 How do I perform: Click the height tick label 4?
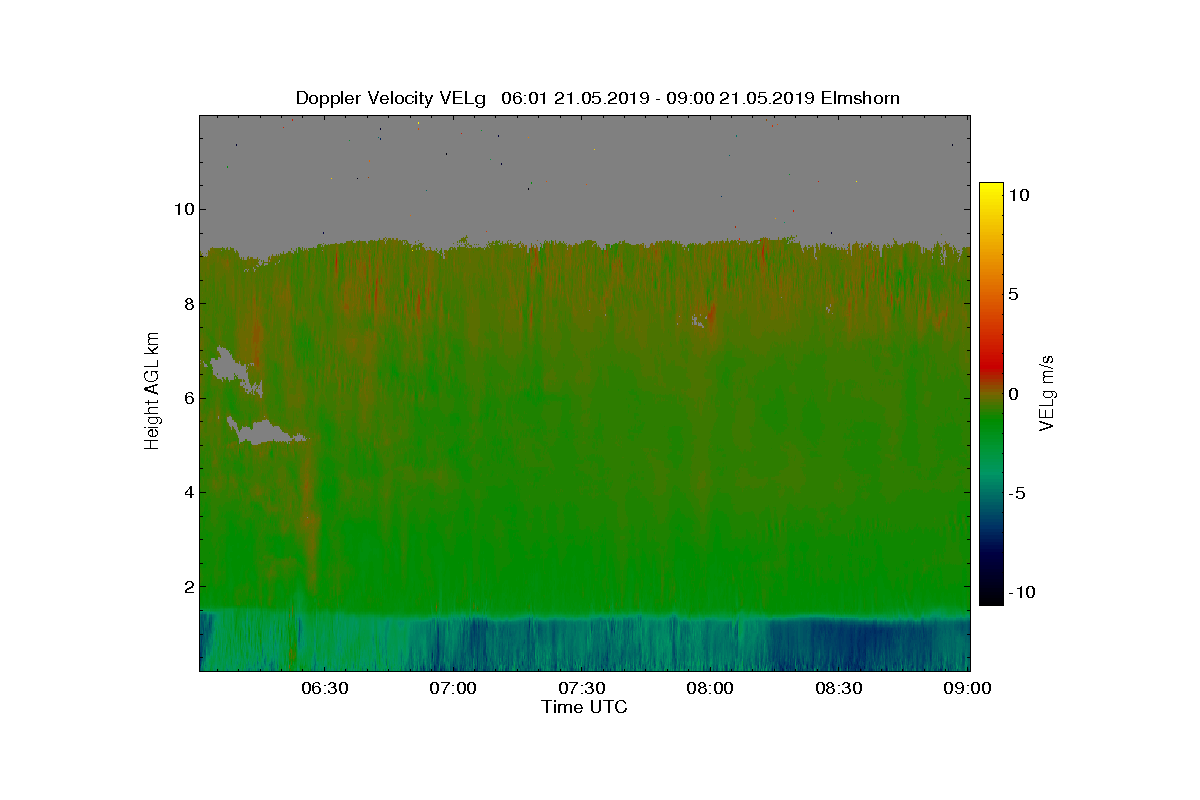click(187, 492)
